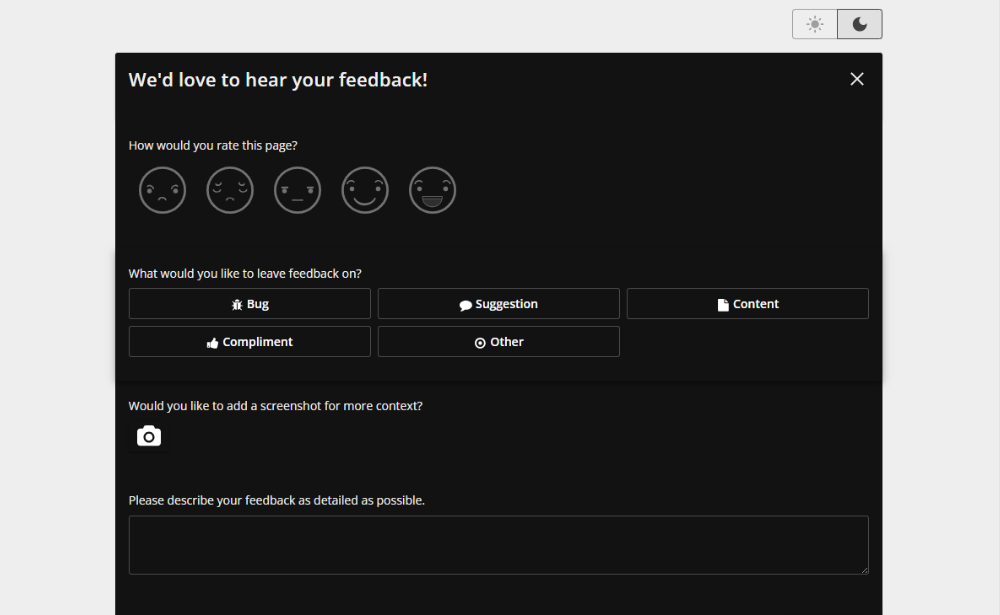
Task: Click the thumbs-up icon on Compliment
Action: [x=214, y=341]
